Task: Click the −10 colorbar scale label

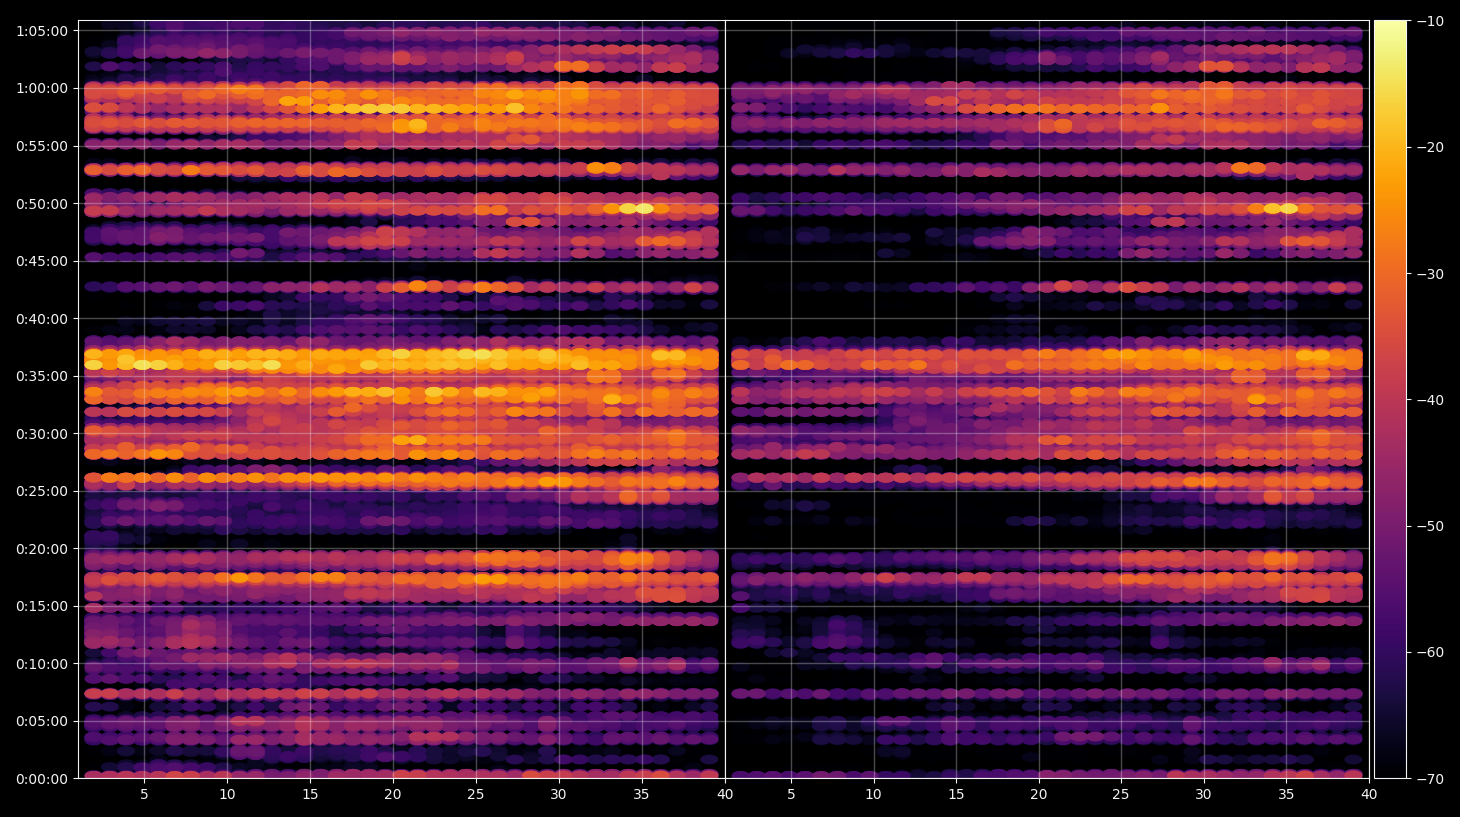Action: point(1431,21)
